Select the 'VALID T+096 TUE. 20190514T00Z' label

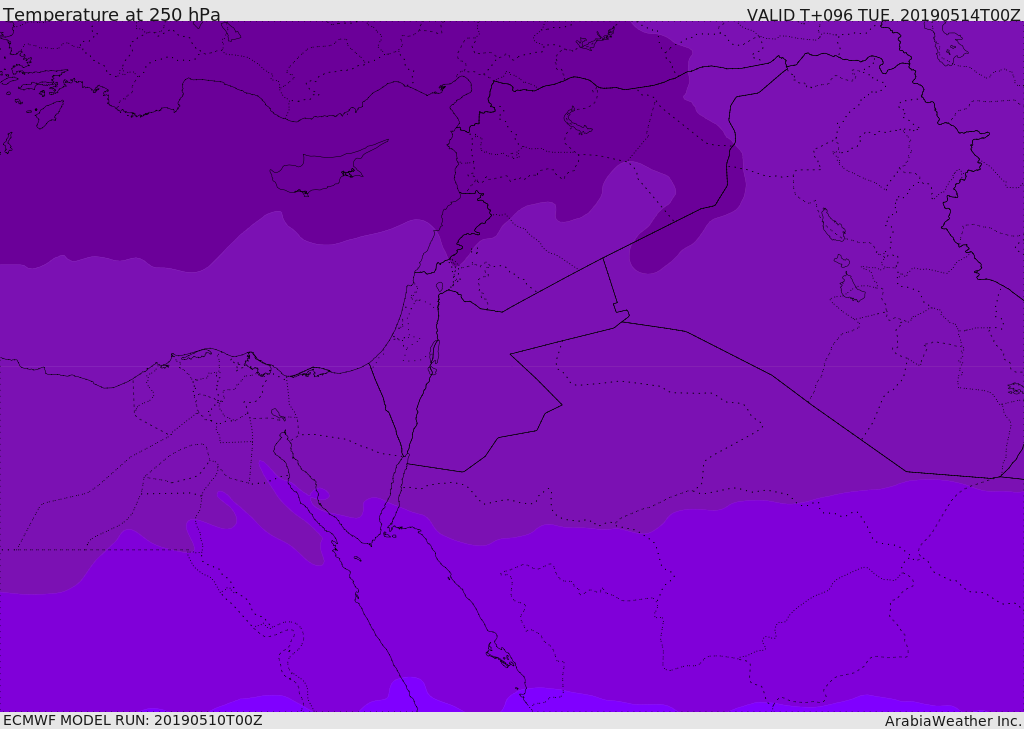[884, 14]
